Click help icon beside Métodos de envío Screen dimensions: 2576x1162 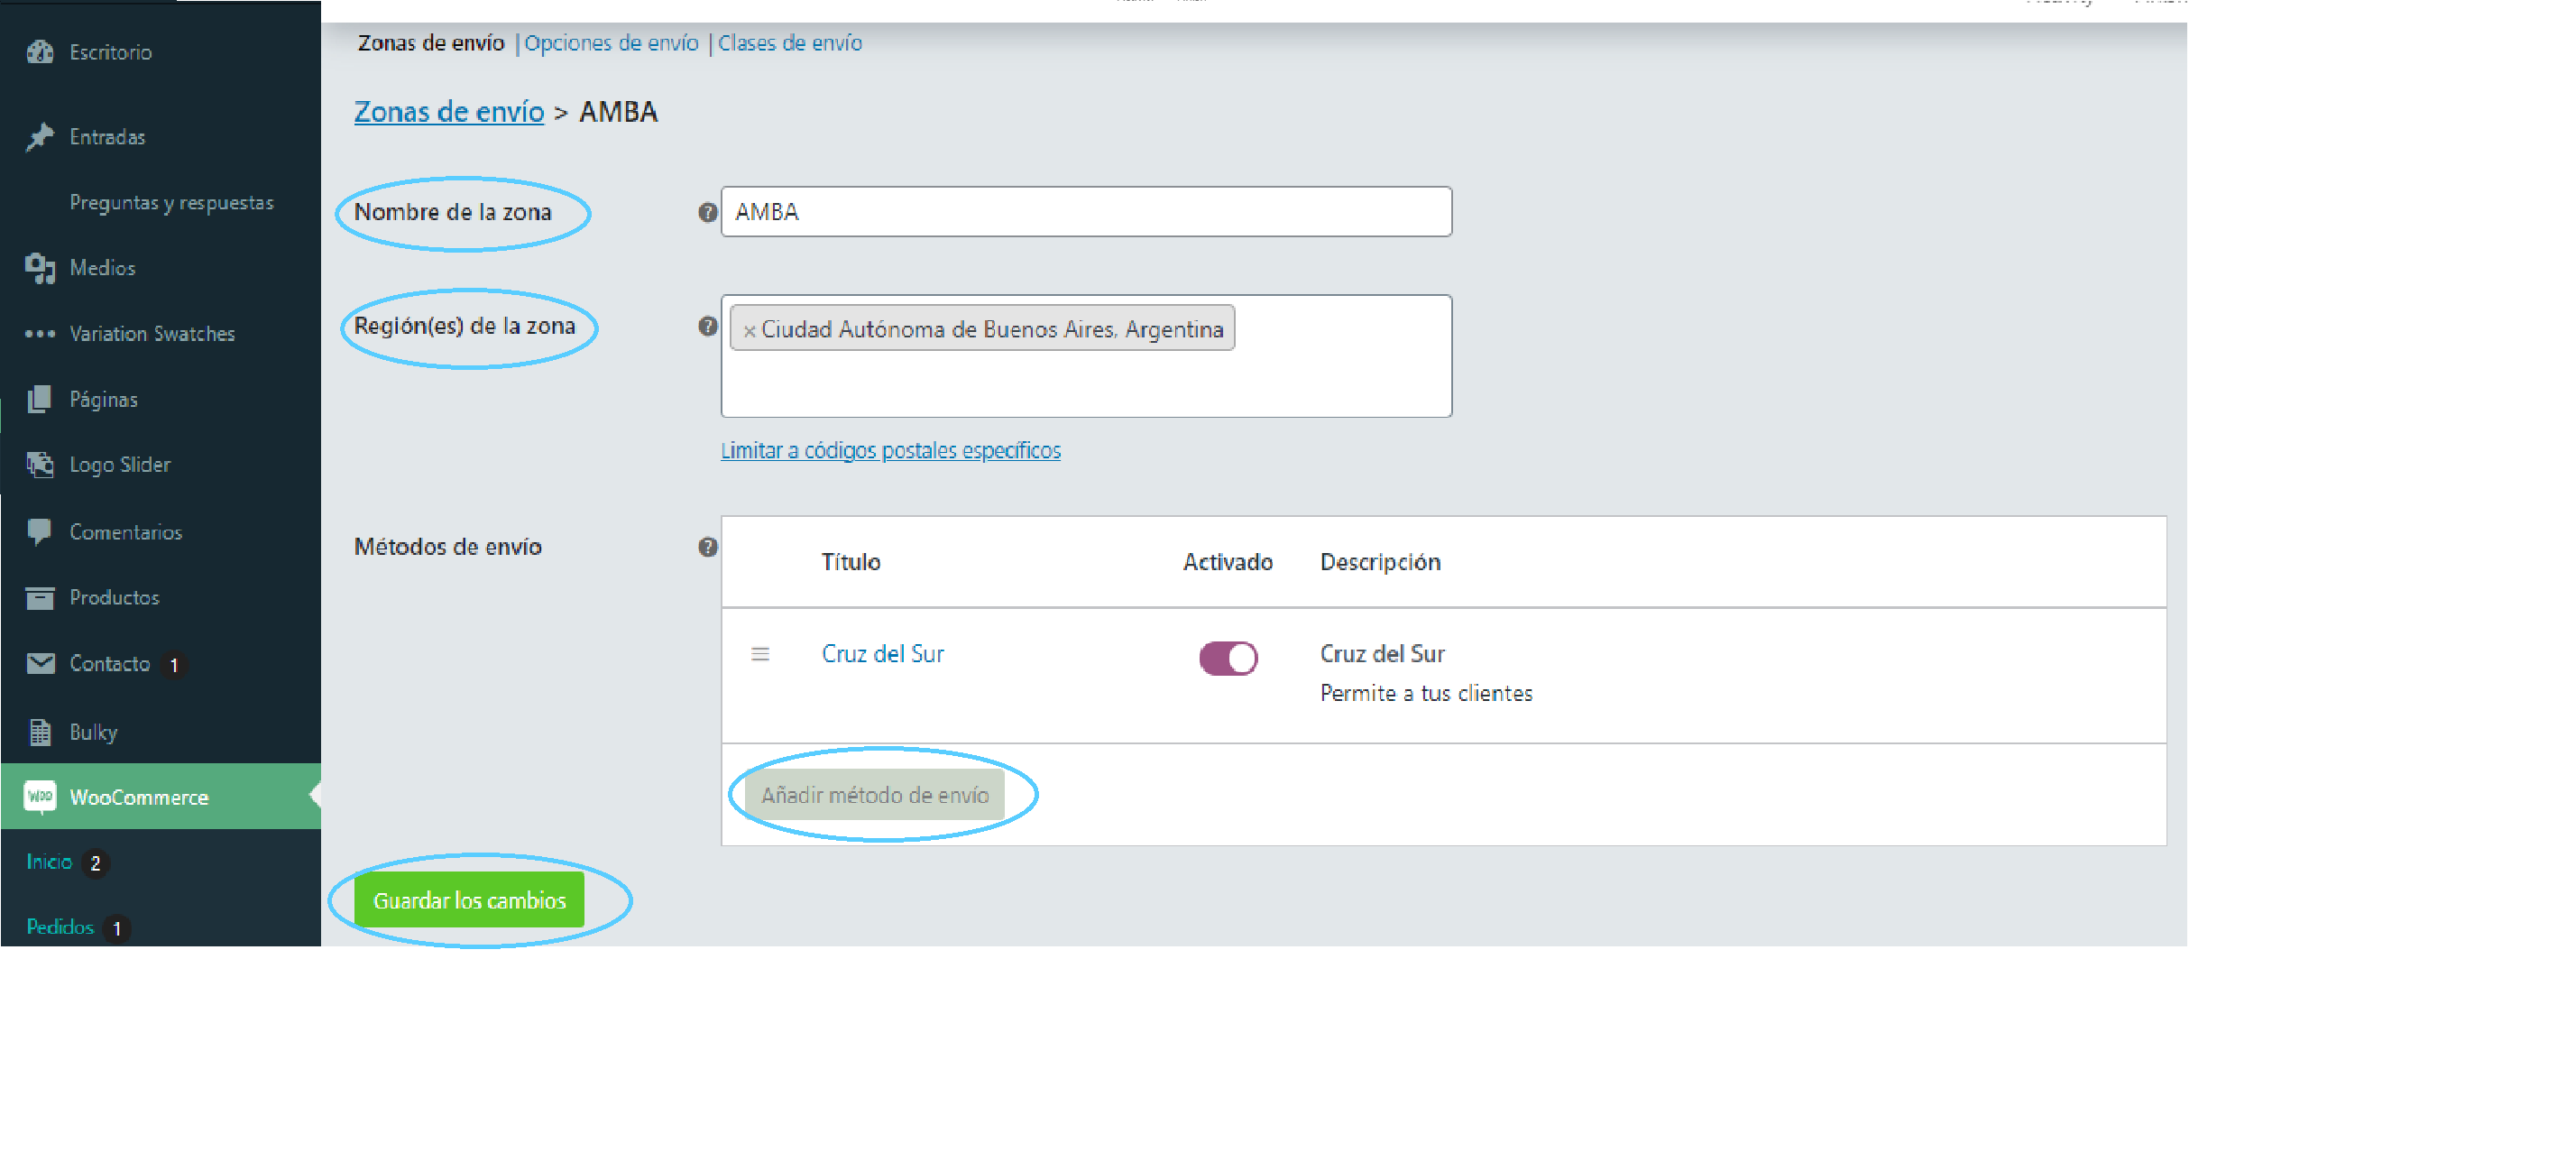[x=707, y=547]
